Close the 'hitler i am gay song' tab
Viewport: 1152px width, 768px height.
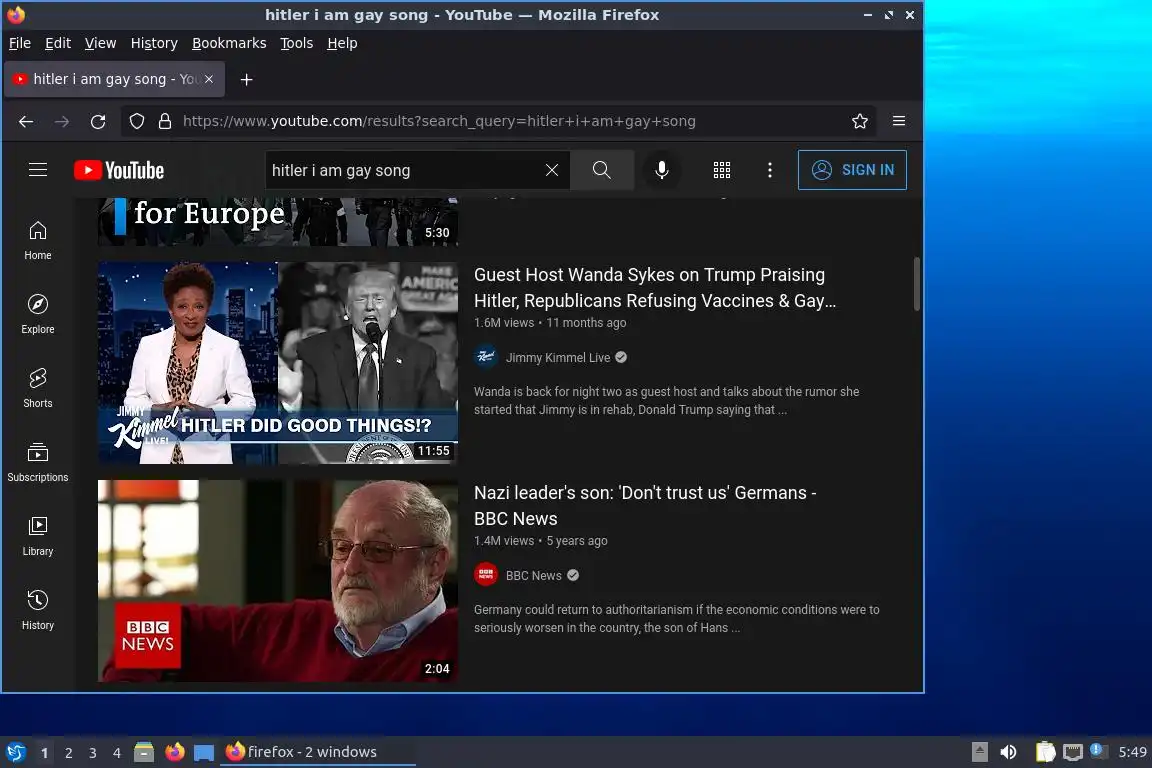tap(209, 79)
